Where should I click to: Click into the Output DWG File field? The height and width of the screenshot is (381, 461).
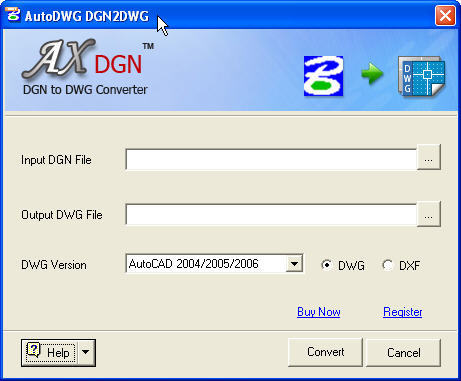coord(271,214)
